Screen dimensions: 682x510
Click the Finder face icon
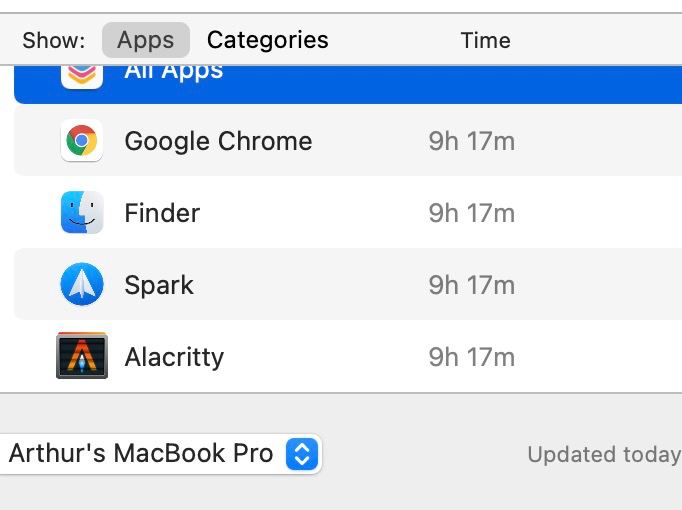(x=82, y=212)
